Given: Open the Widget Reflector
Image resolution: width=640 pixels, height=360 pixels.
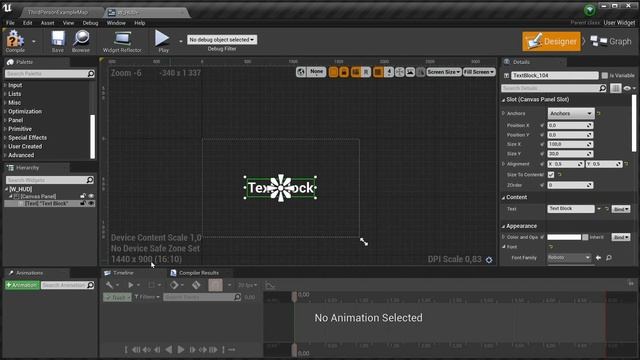Looking at the screenshot, I should click(x=122, y=41).
